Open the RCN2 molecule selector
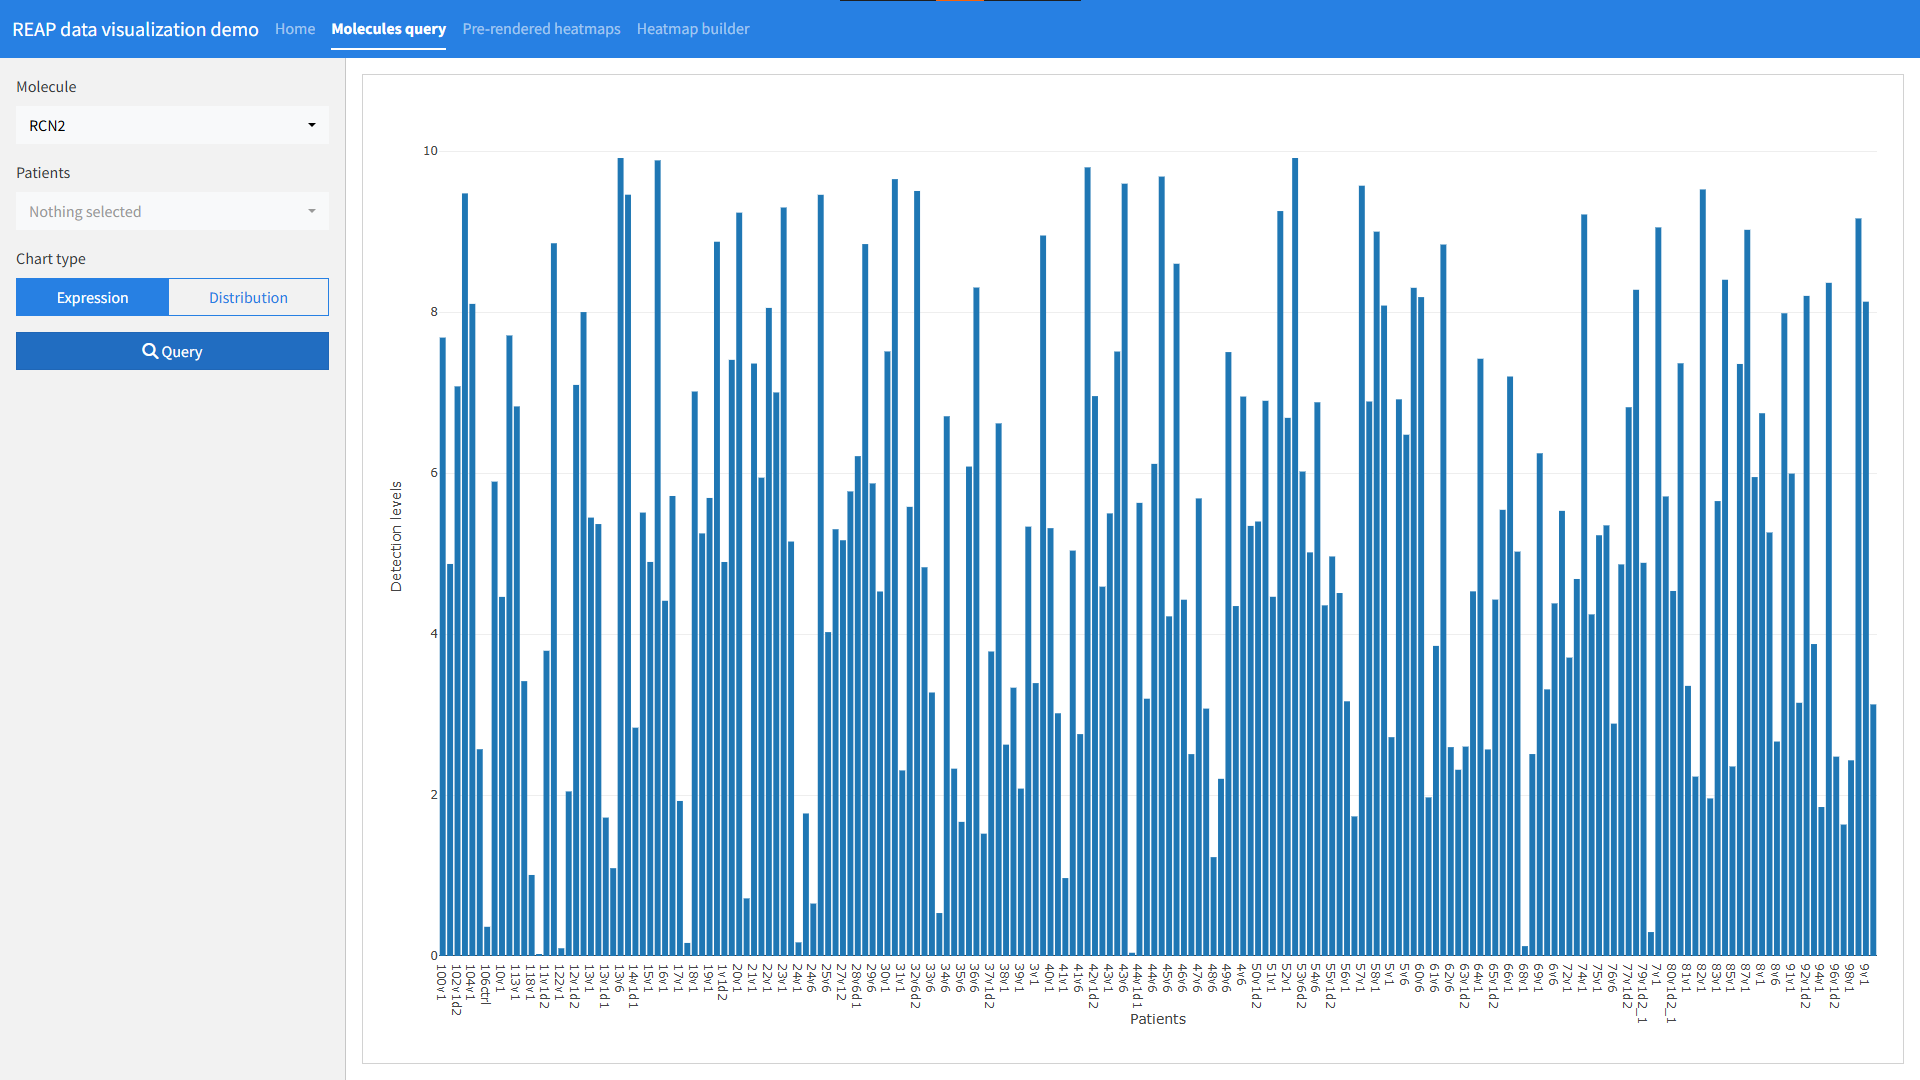The image size is (1920, 1080). coord(160,125)
